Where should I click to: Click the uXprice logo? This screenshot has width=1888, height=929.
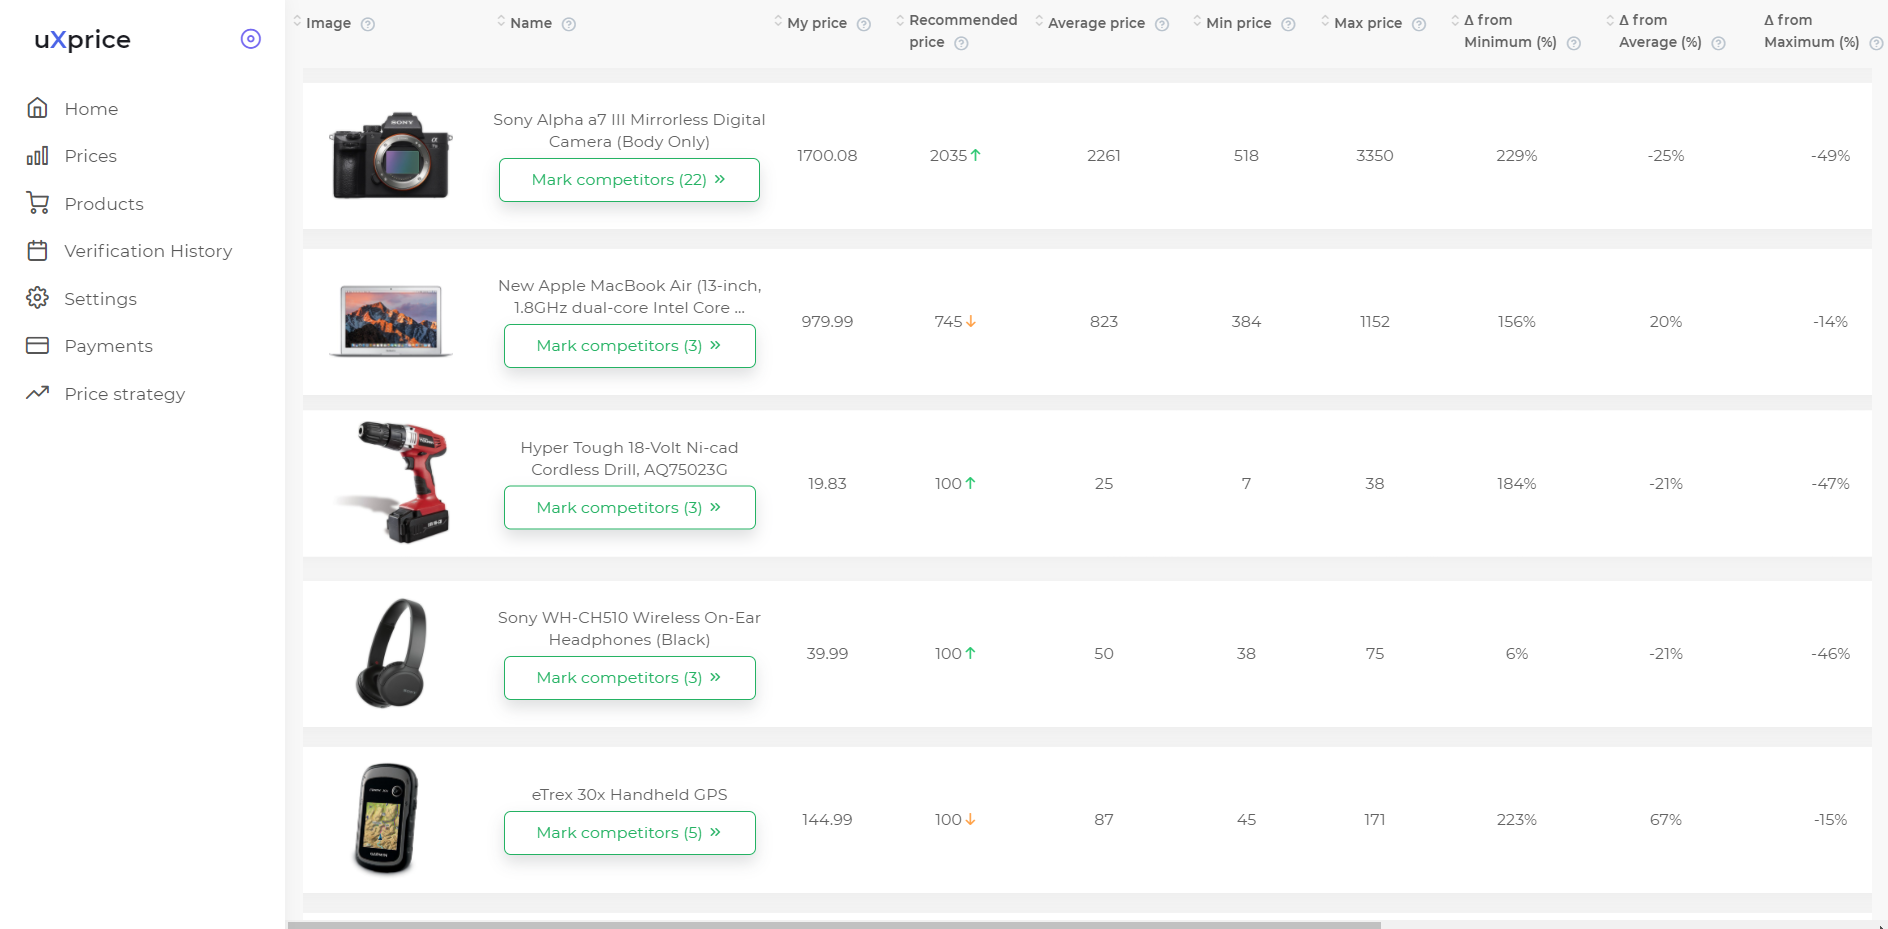pyautogui.click(x=82, y=39)
